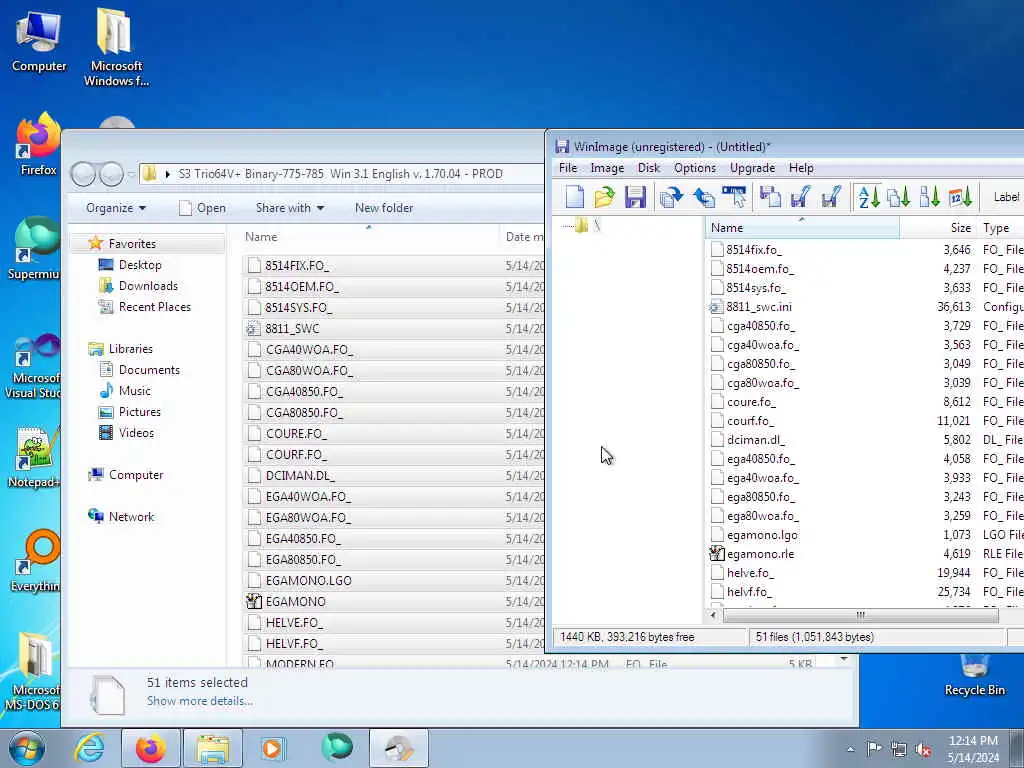The height and width of the screenshot is (768, 1024).
Task: Click the Extract files icon in WinImage toolbar
Action: tap(703, 197)
